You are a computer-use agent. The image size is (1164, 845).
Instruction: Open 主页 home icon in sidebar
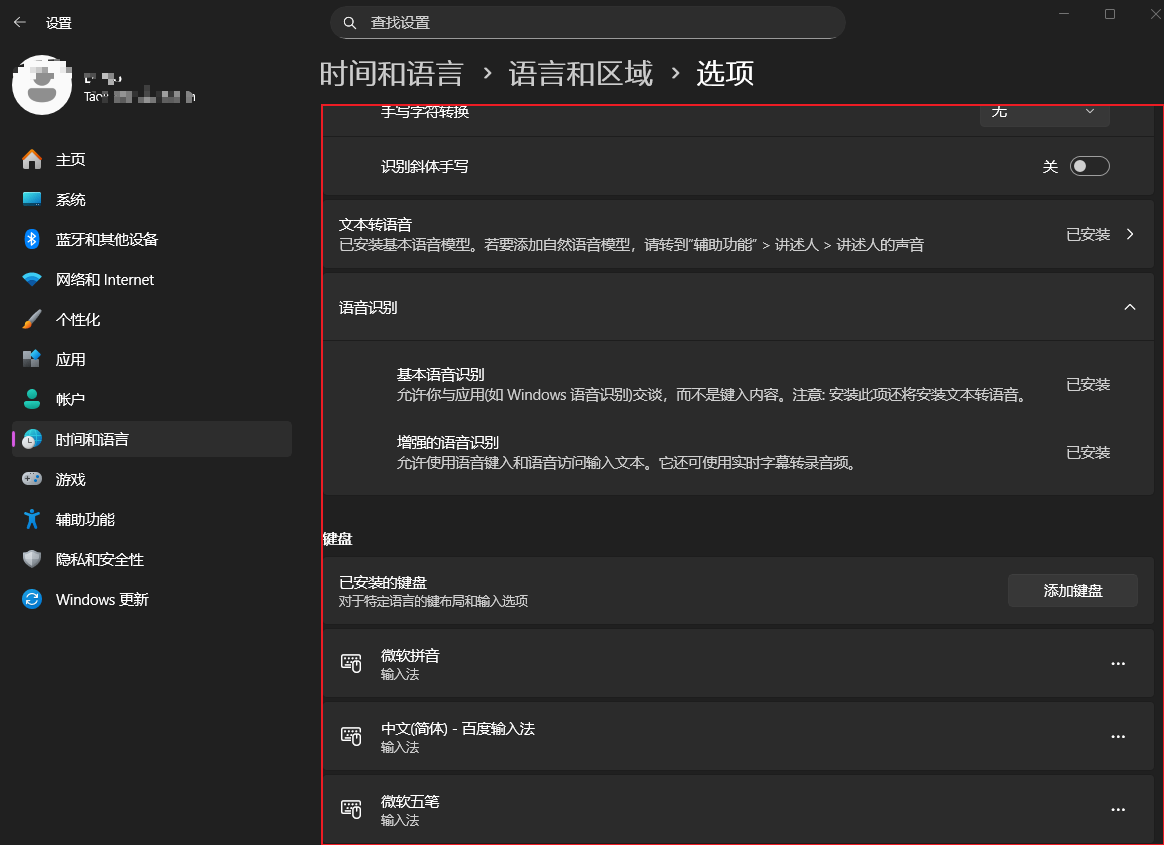pos(32,159)
